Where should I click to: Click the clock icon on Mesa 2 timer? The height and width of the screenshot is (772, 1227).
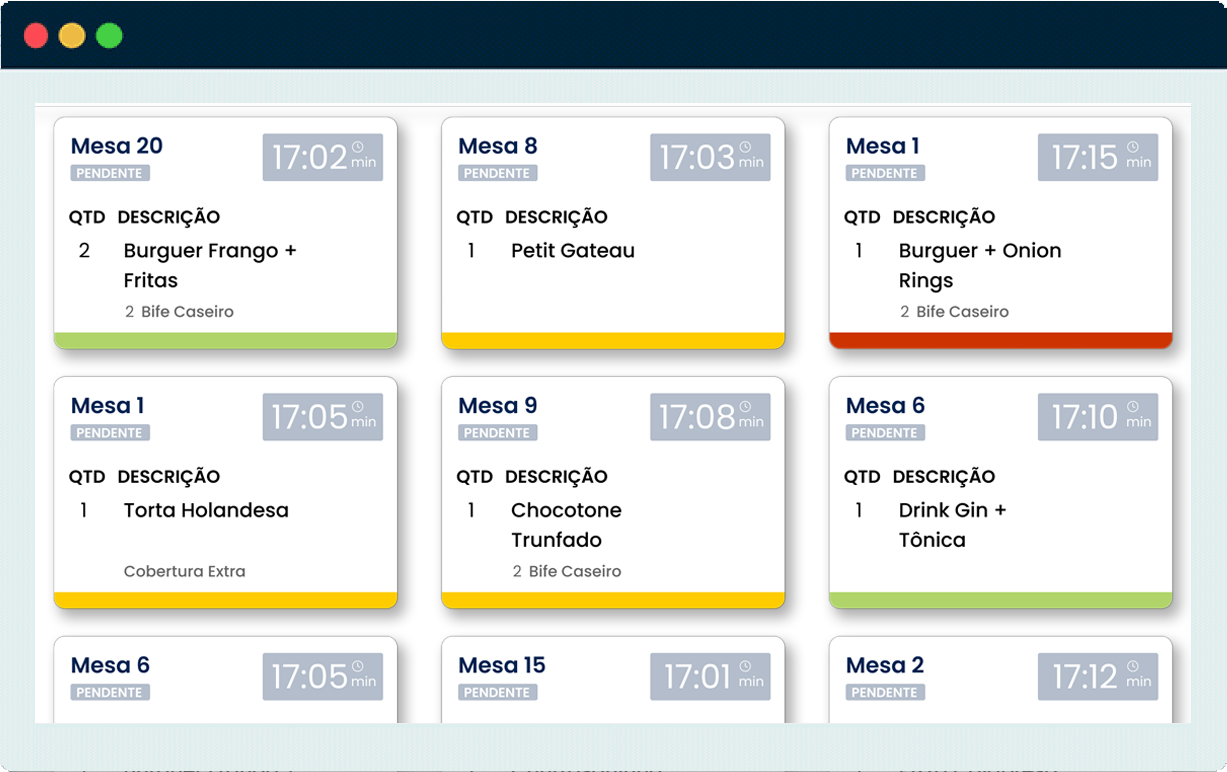1133,667
